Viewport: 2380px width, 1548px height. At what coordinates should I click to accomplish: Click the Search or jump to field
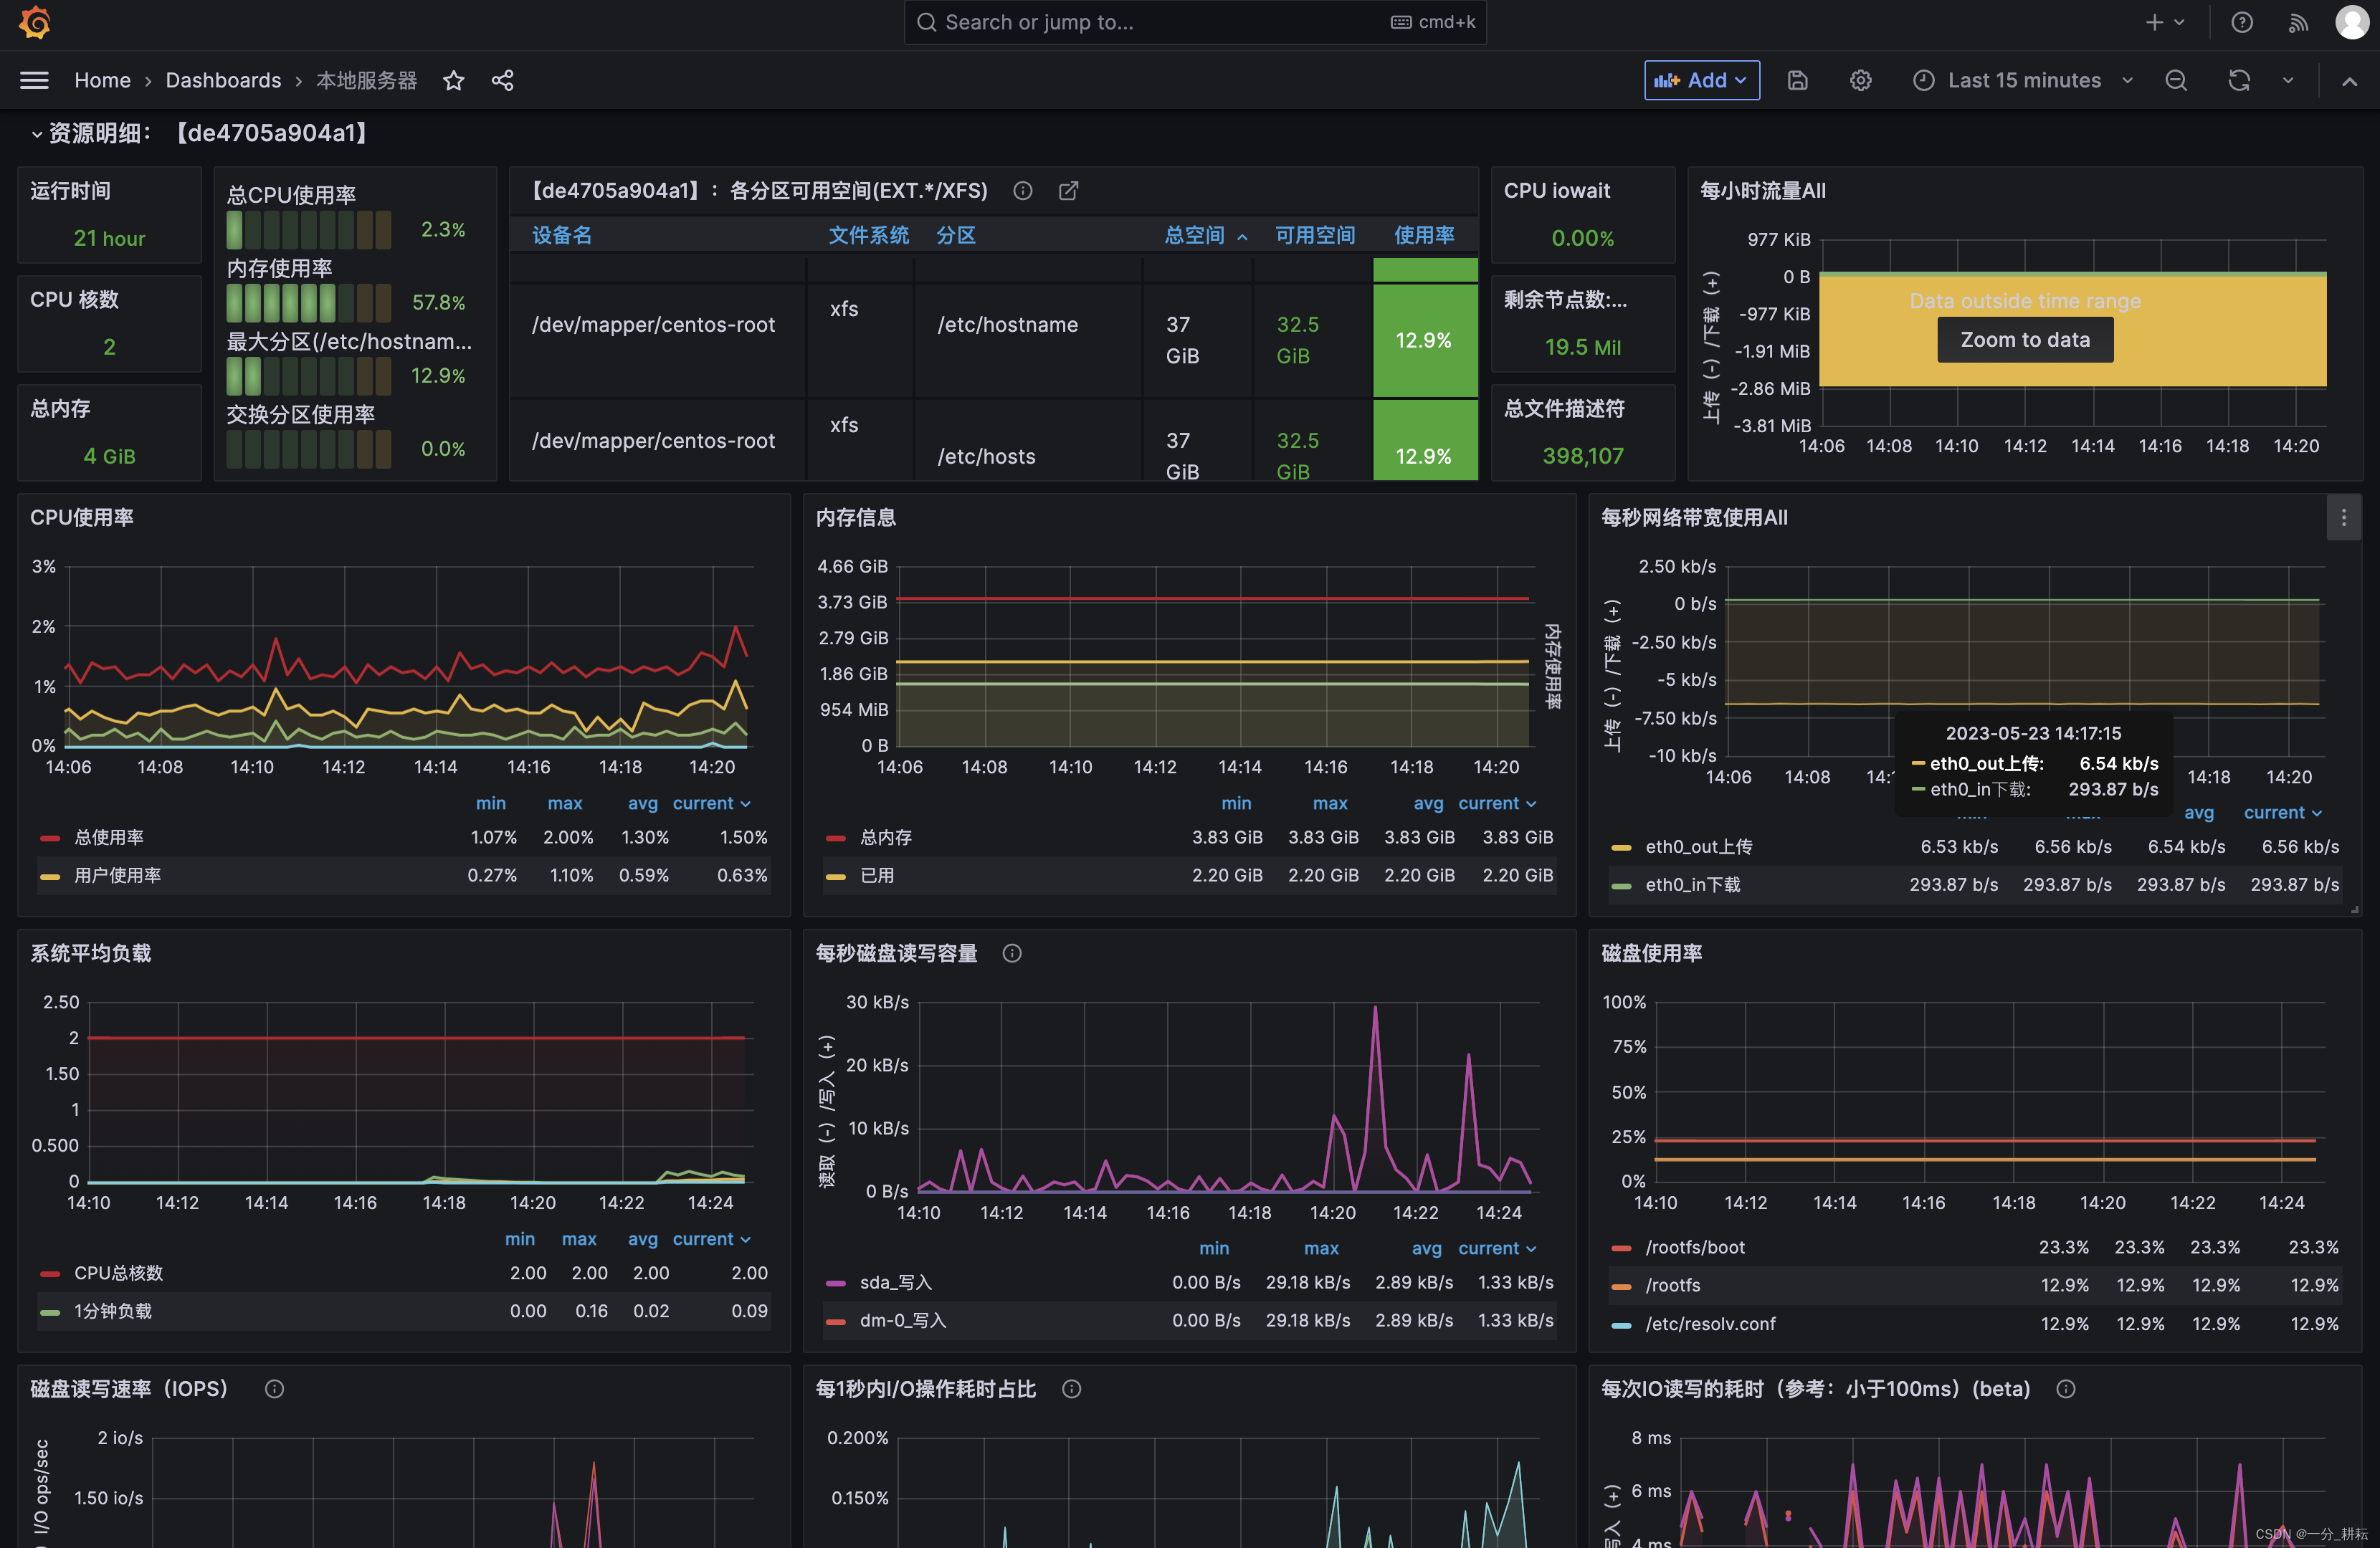(x=1194, y=22)
